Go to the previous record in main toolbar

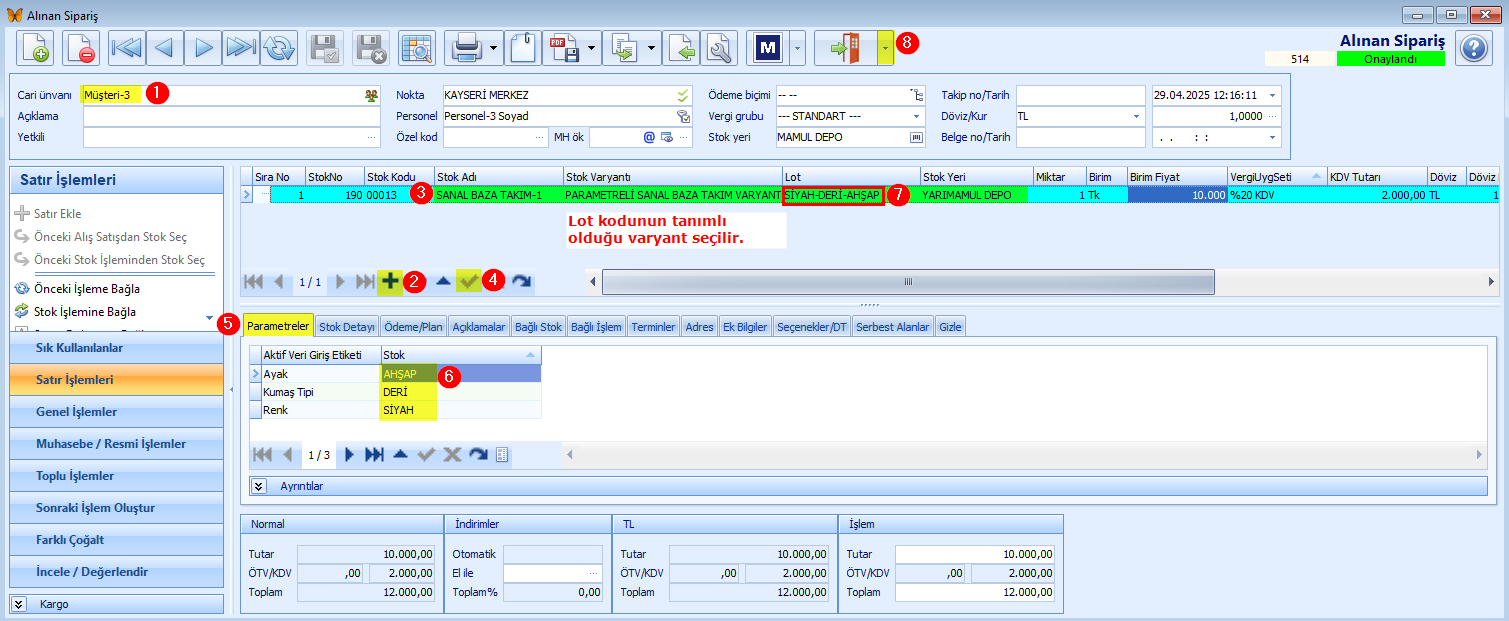165,48
